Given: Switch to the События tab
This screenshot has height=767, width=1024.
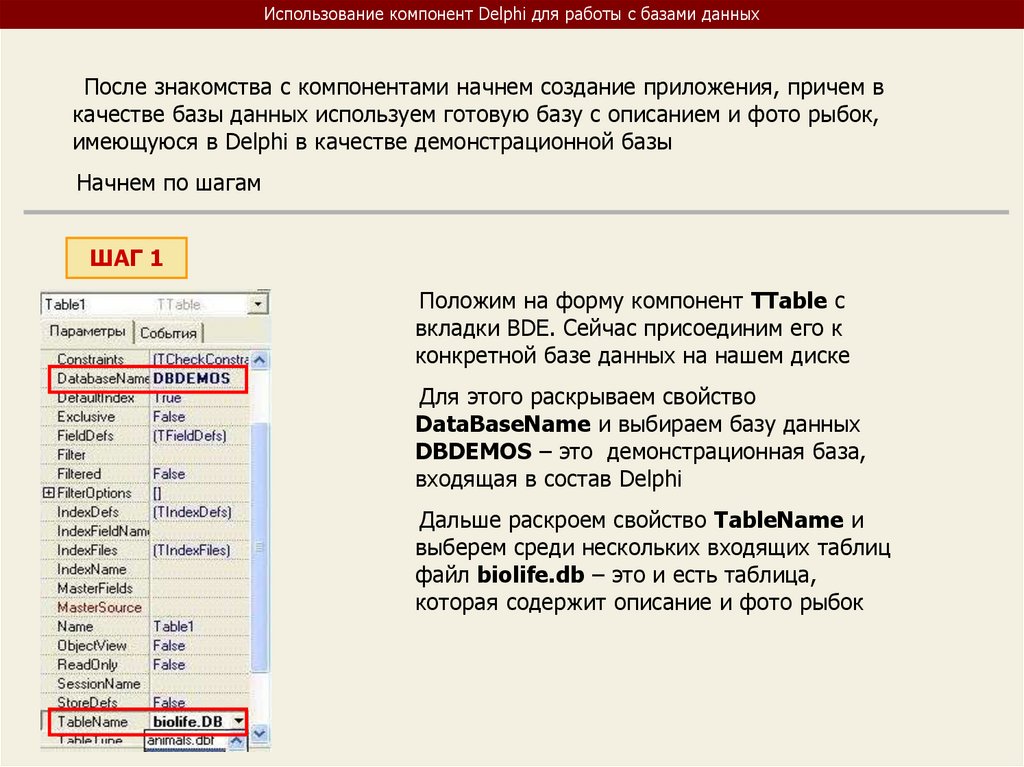Looking at the screenshot, I should (168, 333).
